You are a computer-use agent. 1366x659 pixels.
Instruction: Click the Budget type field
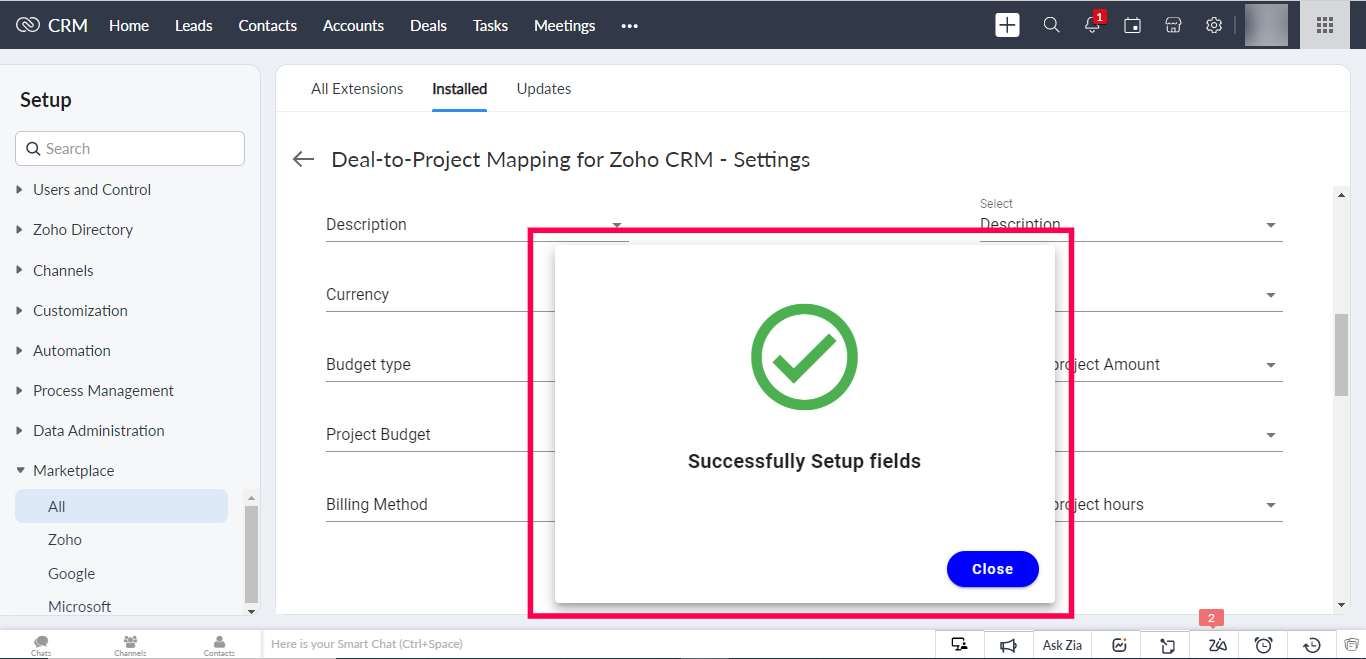point(440,365)
